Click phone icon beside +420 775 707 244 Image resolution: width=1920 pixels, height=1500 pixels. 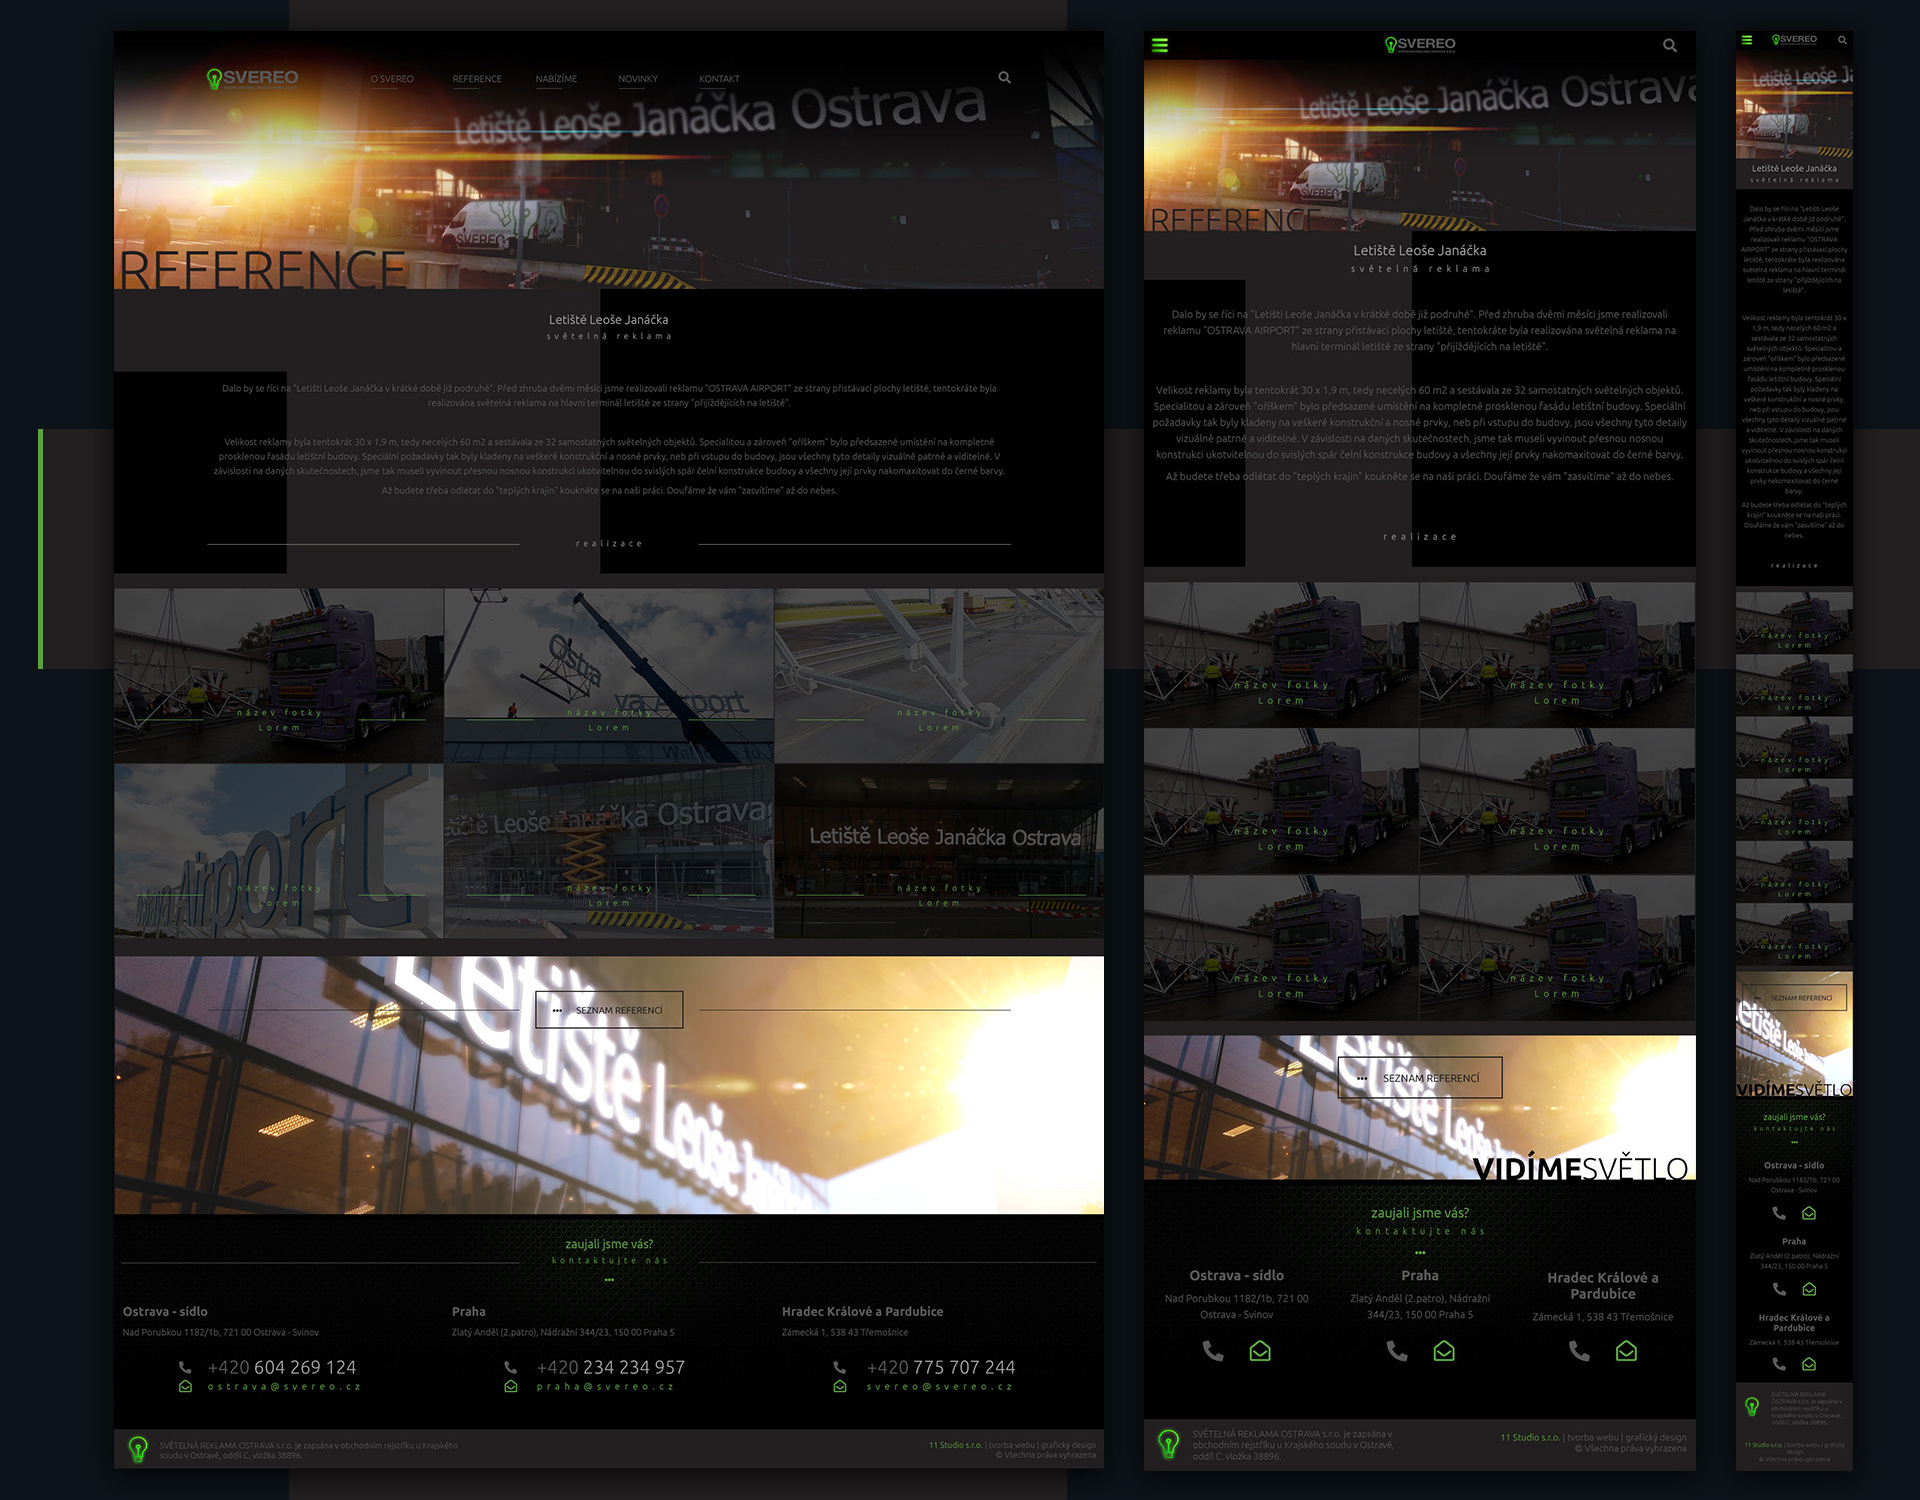pos(840,1367)
